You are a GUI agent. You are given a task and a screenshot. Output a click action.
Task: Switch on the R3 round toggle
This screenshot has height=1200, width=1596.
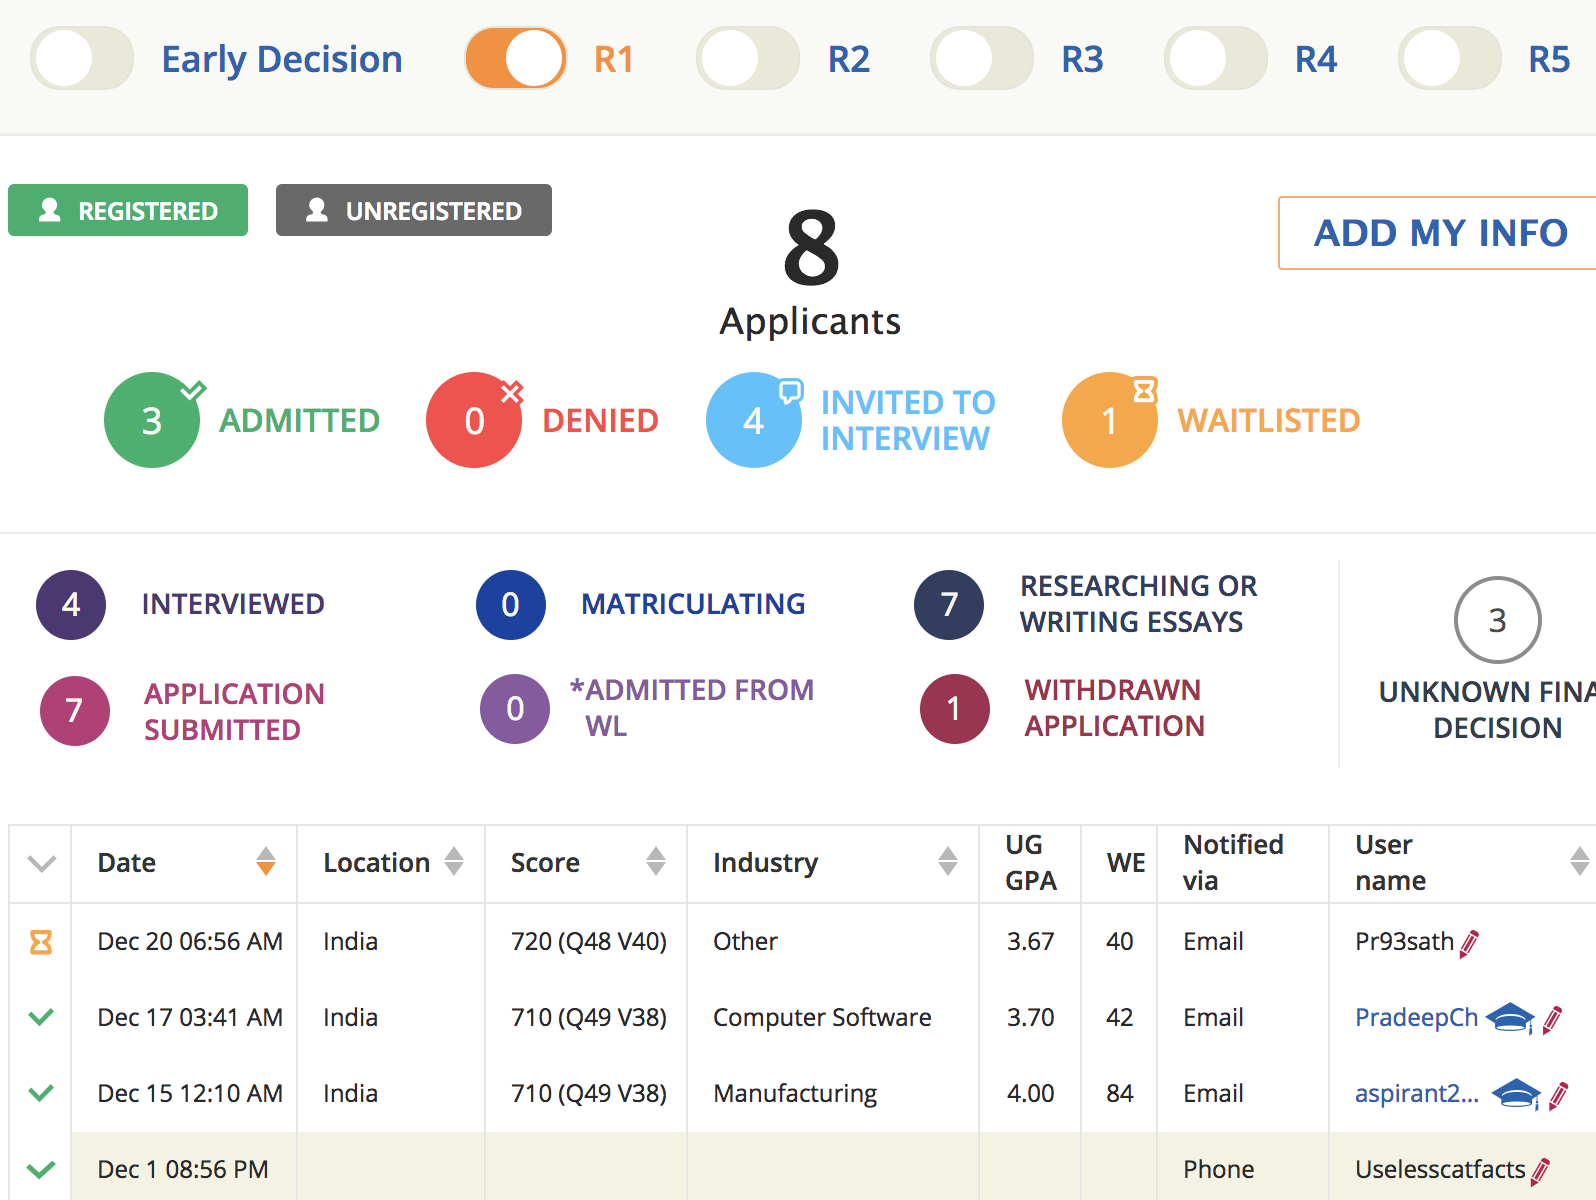coord(982,59)
